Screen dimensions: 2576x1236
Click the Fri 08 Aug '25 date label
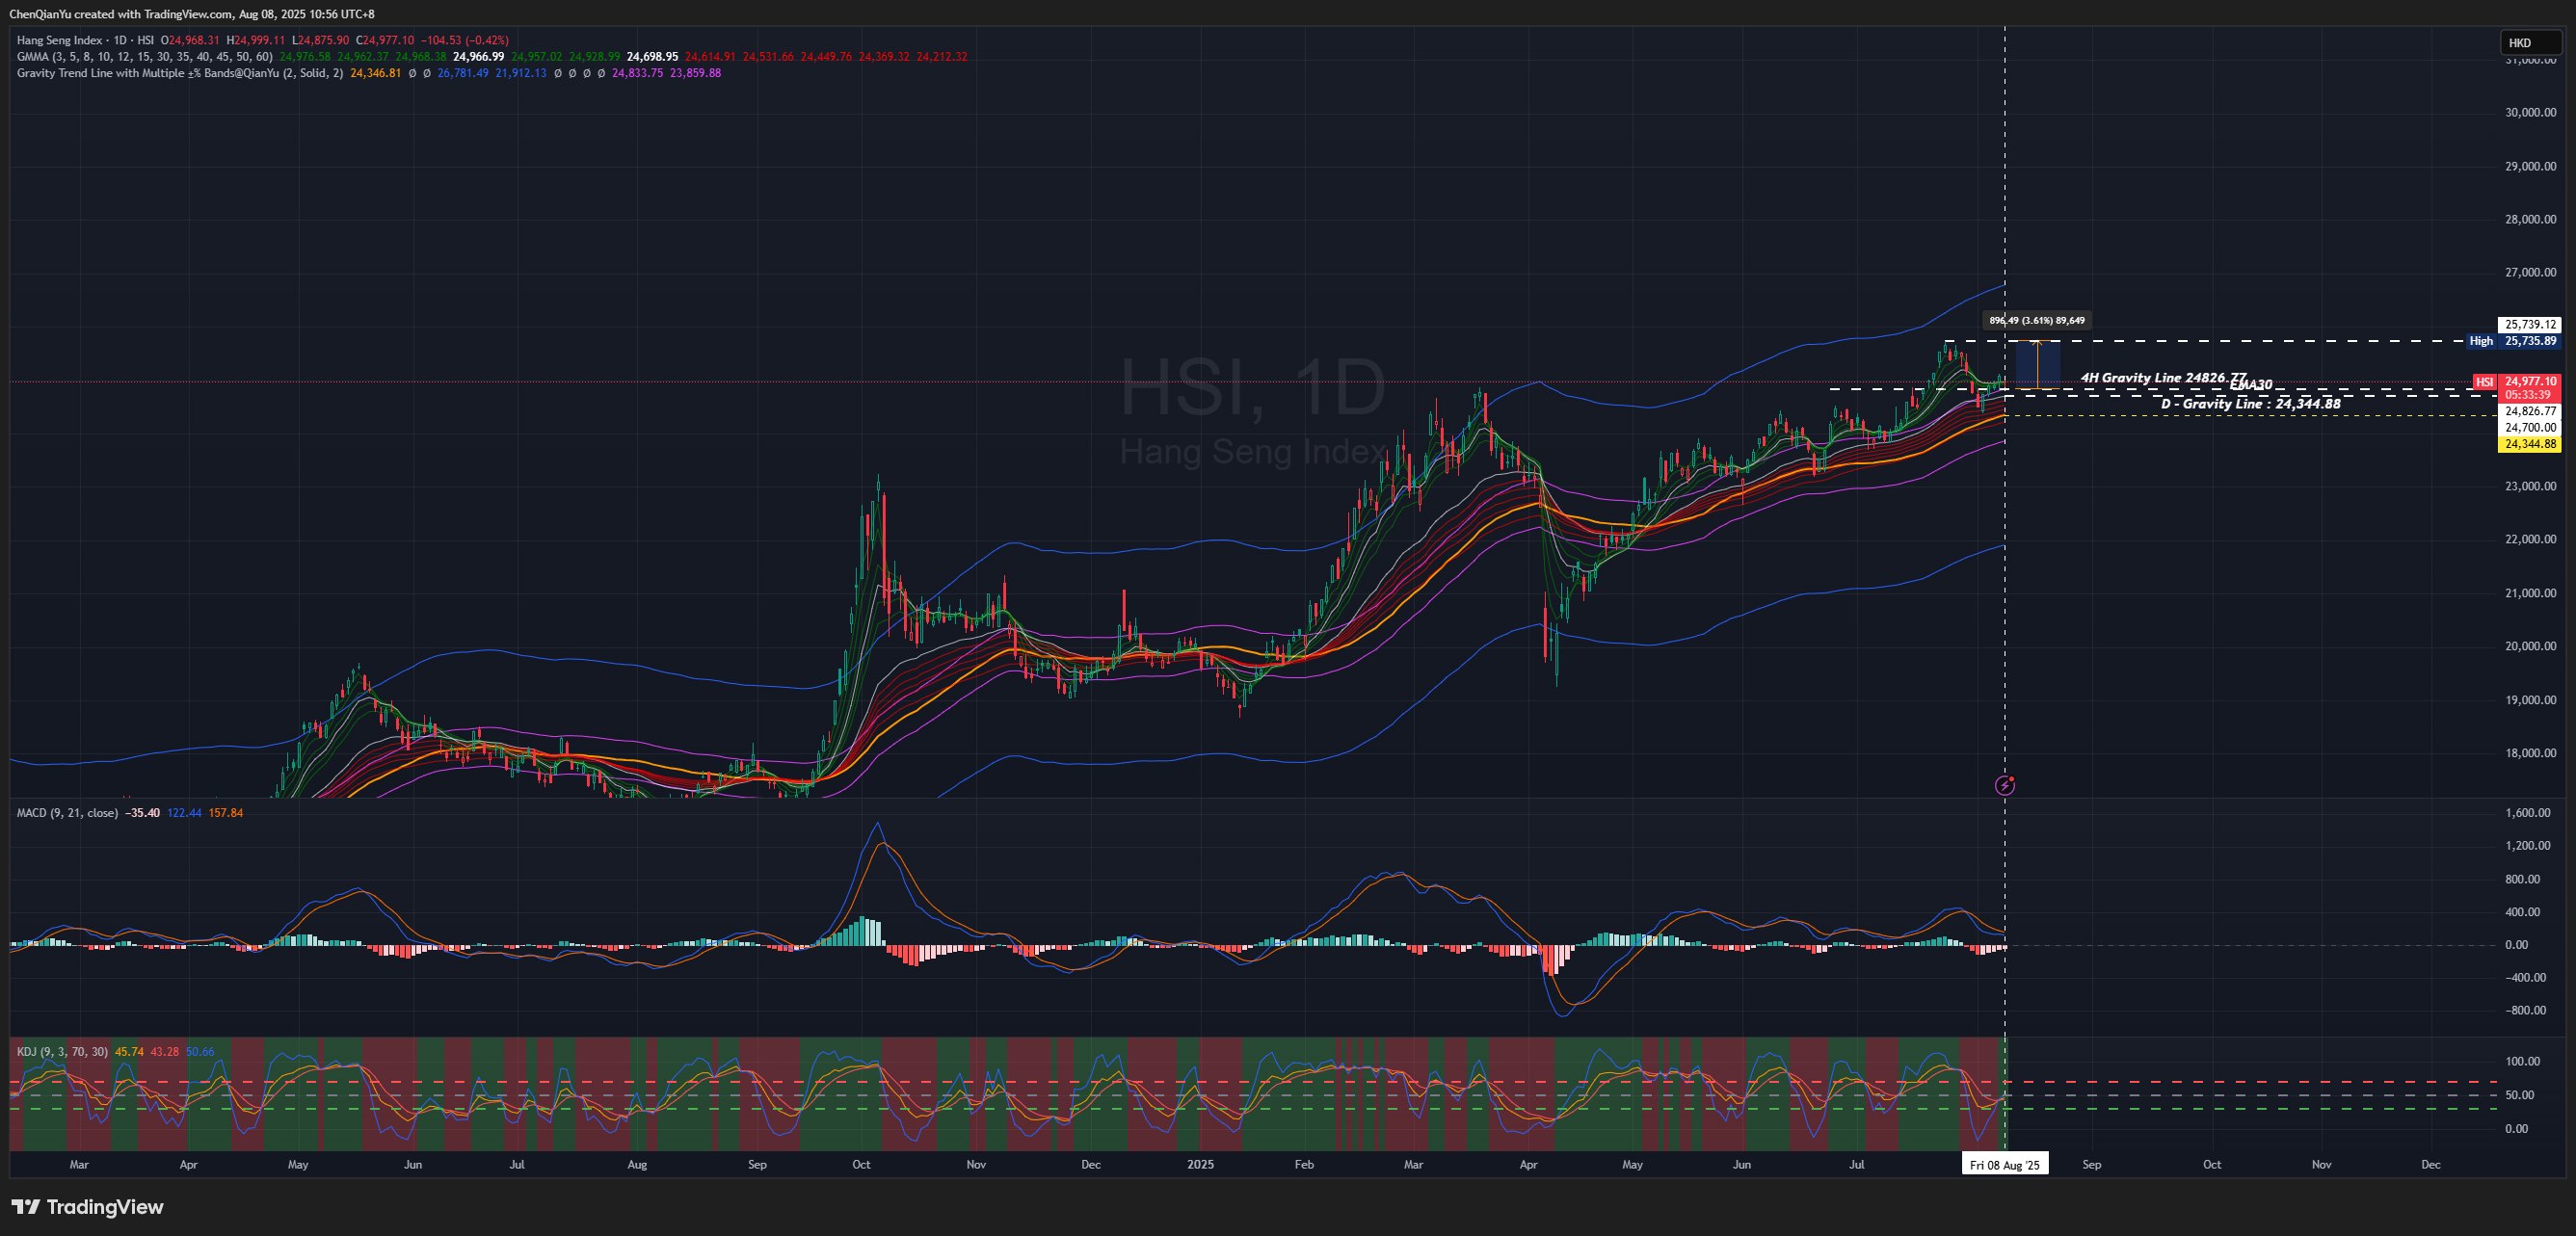[2004, 1165]
